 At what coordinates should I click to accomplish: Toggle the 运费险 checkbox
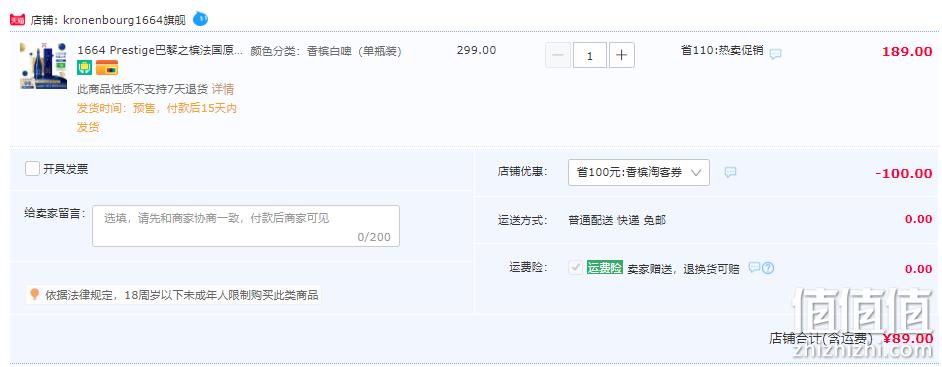pos(576,268)
